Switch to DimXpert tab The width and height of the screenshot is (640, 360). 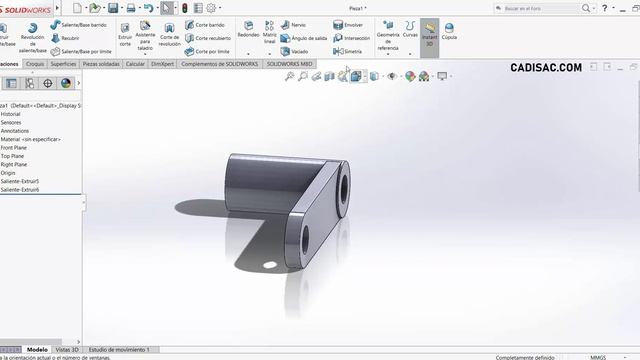tap(162, 64)
